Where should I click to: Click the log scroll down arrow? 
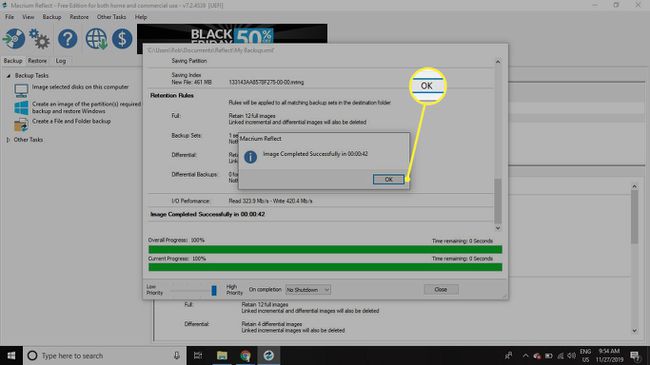click(498, 228)
